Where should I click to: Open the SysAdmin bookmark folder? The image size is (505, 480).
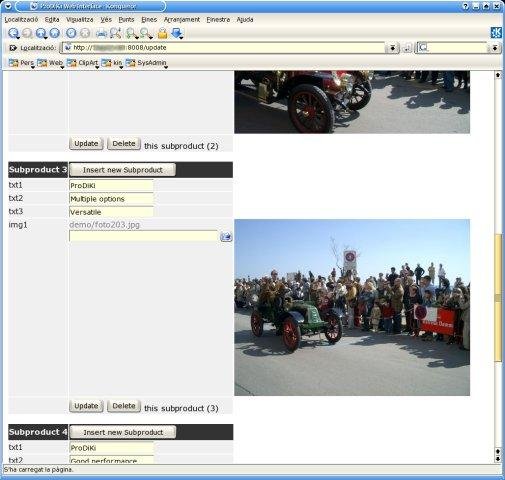coord(146,63)
